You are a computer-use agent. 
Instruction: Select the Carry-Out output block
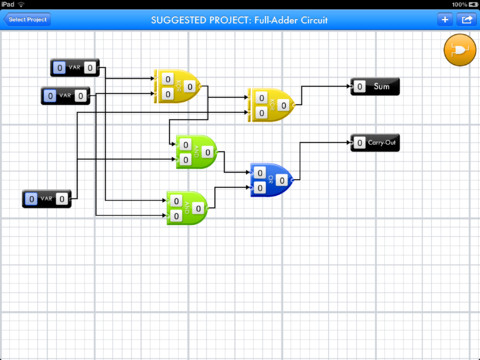(x=375, y=143)
